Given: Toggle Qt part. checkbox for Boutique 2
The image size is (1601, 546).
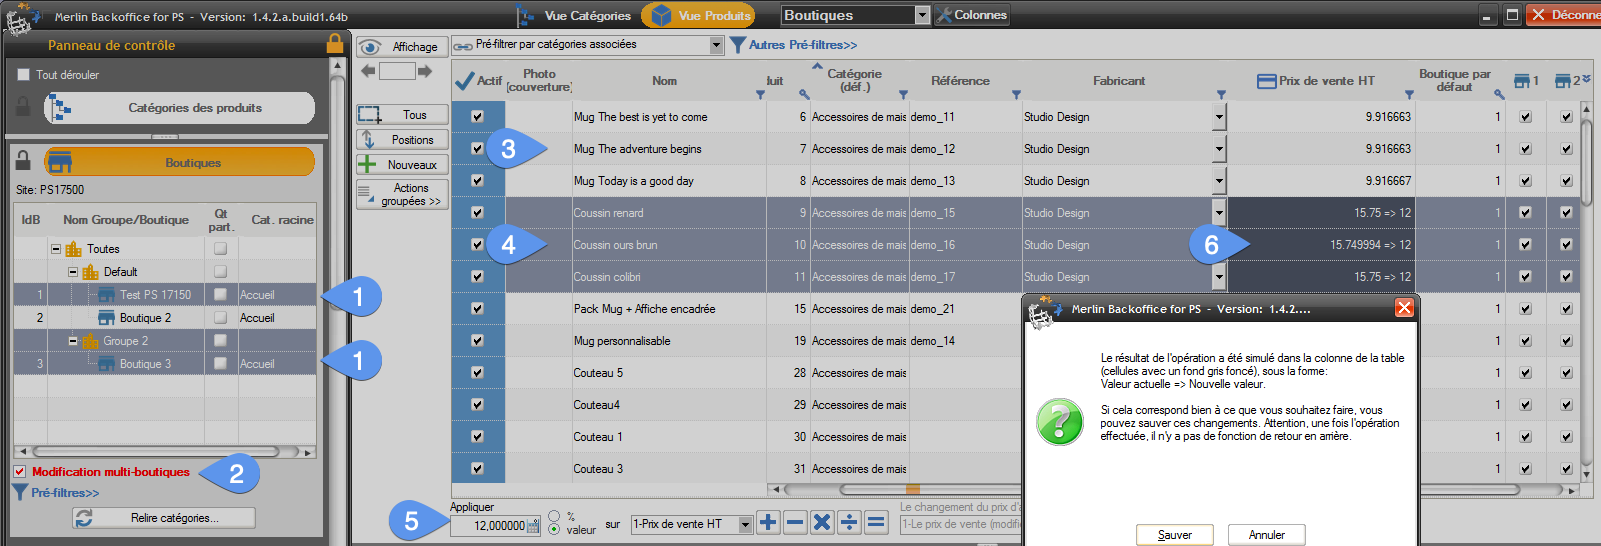Looking at the screenshot, I should pyautogui.click(x=220, y=318).
